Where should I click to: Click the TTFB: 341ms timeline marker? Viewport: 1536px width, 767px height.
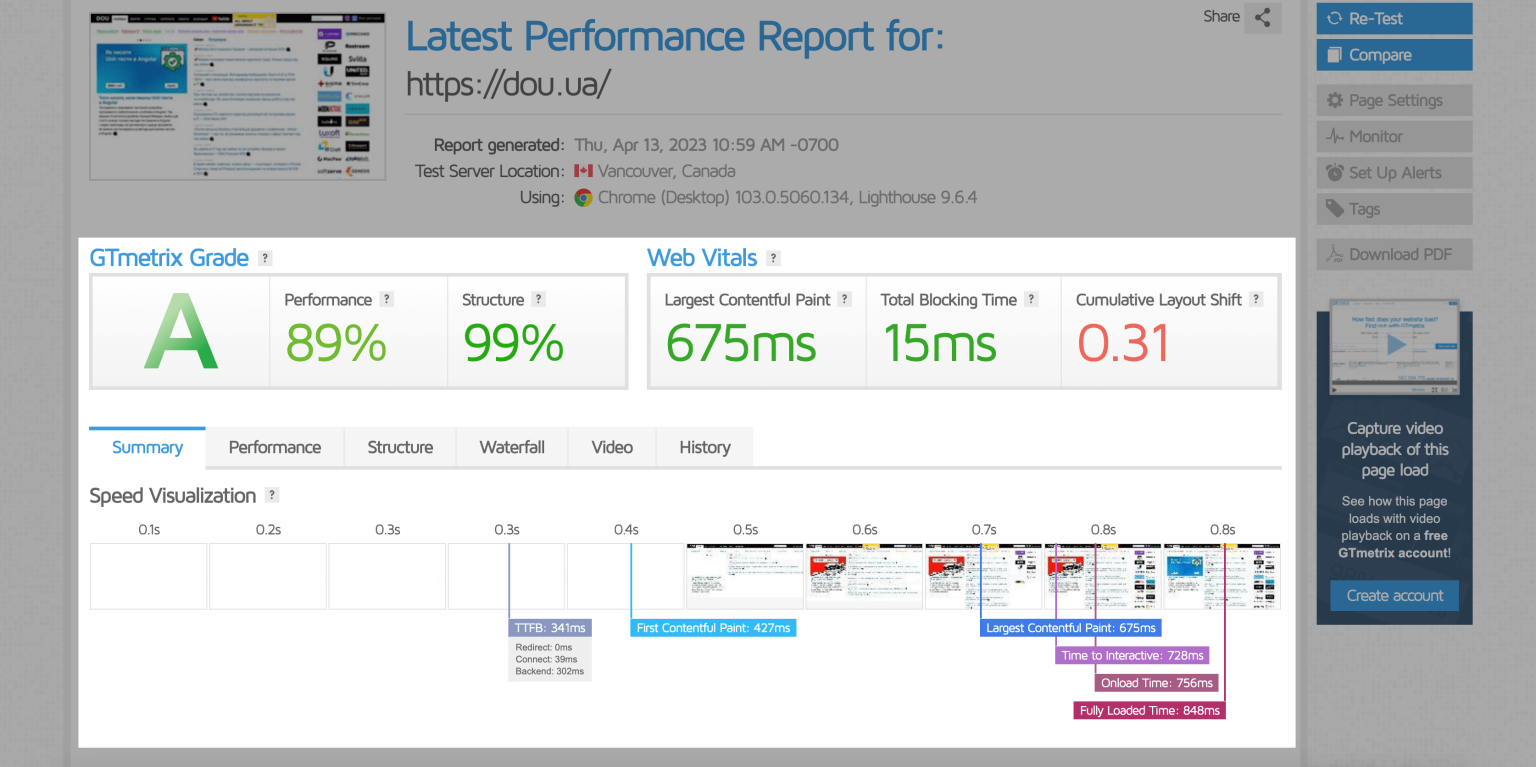549,628
